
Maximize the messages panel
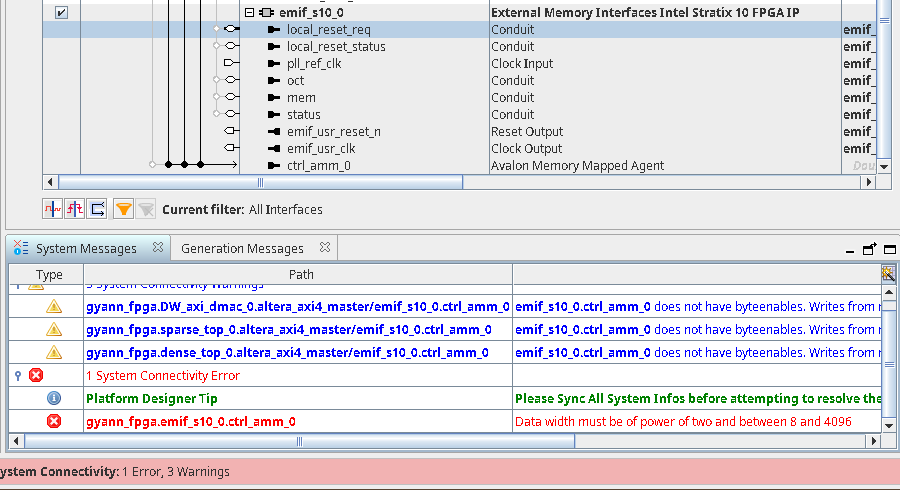point(890,249)
